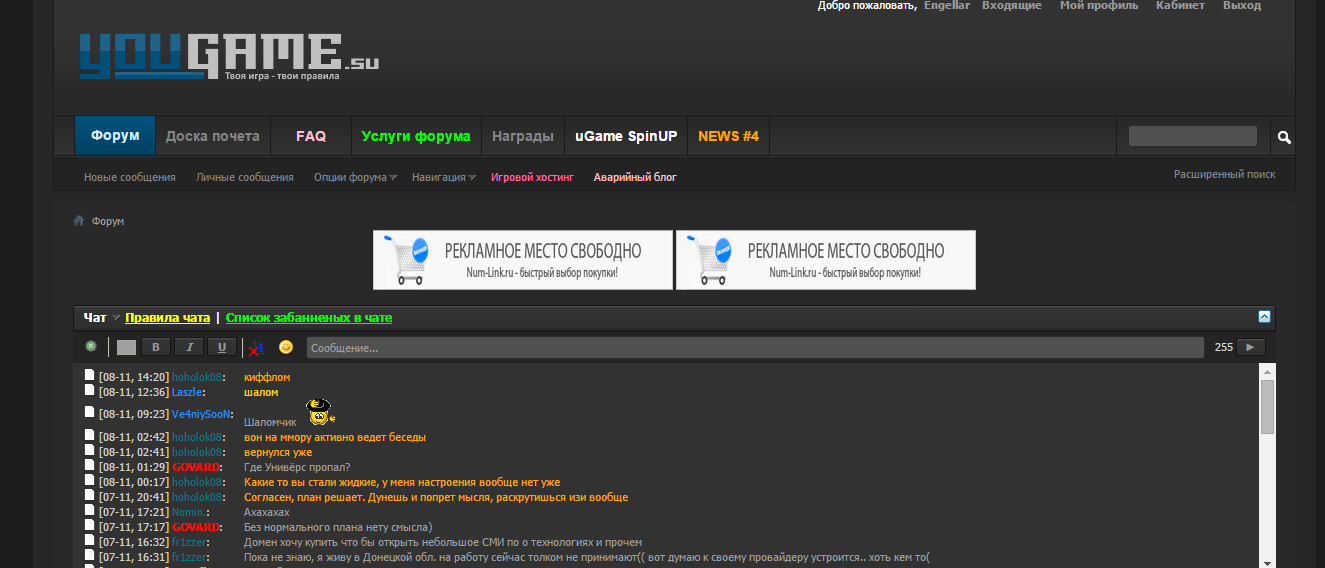The width and height of the screenshot is (1325, 568).
Task: Switch to the Награды tab
Action: [522, 136]
